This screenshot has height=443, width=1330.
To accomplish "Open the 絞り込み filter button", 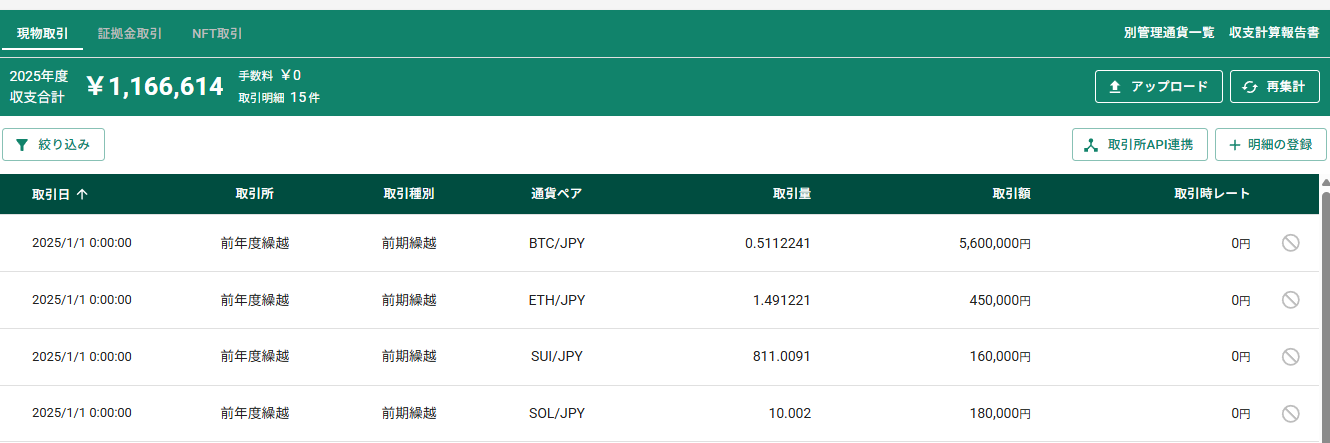I will point(53,144).
